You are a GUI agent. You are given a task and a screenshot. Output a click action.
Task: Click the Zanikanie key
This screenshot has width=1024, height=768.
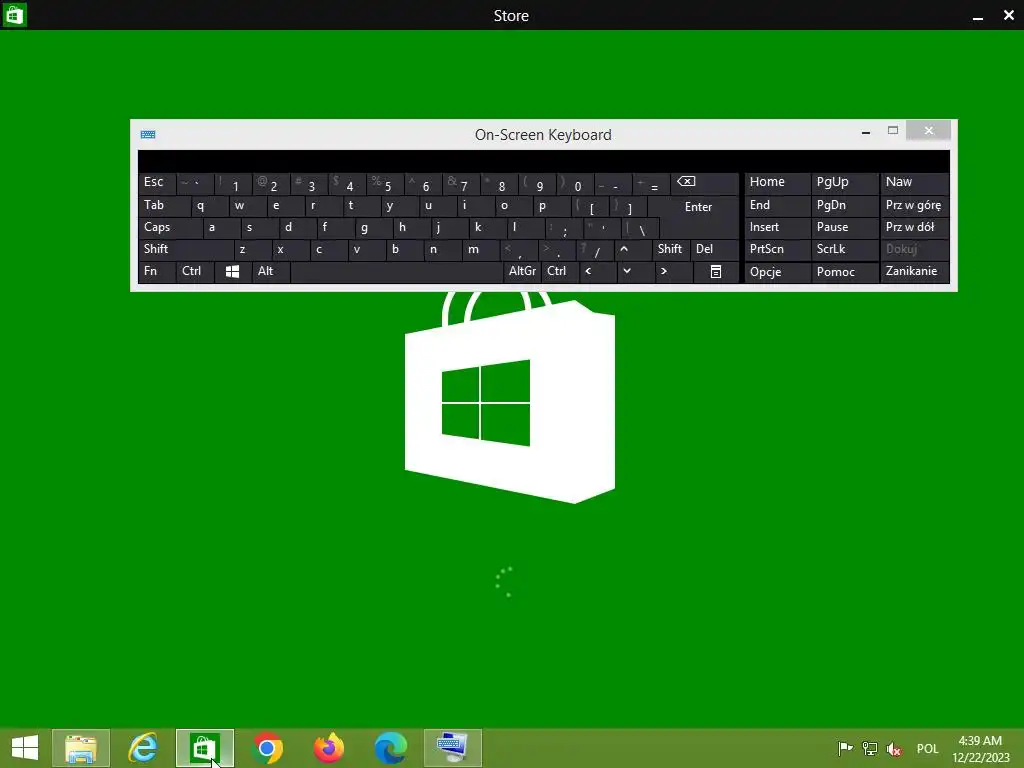coord(915,272)
